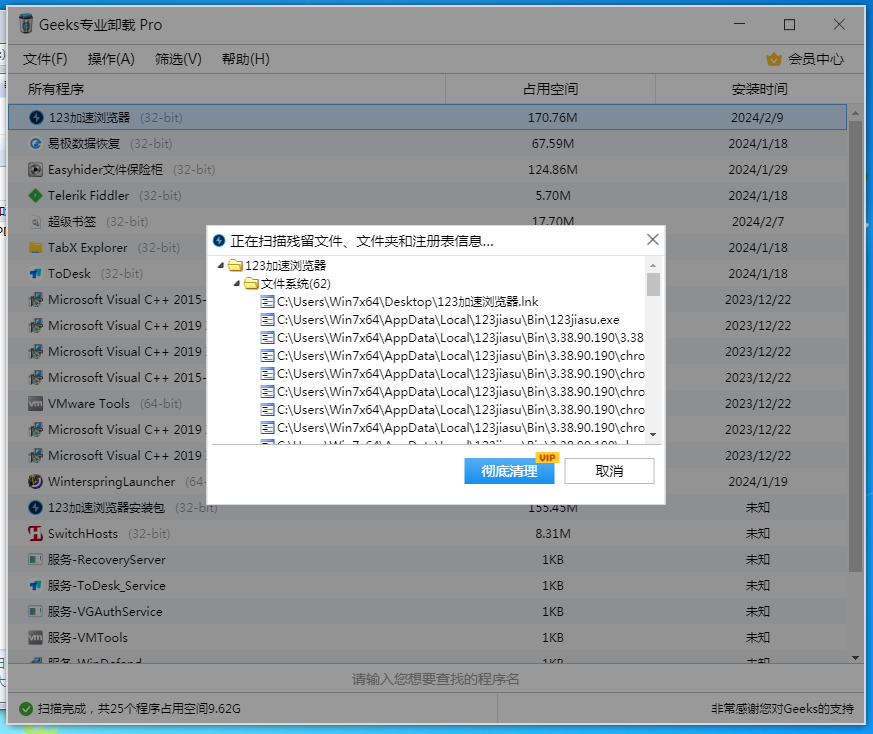Click the 文件系统(62) folder icon

252,283
